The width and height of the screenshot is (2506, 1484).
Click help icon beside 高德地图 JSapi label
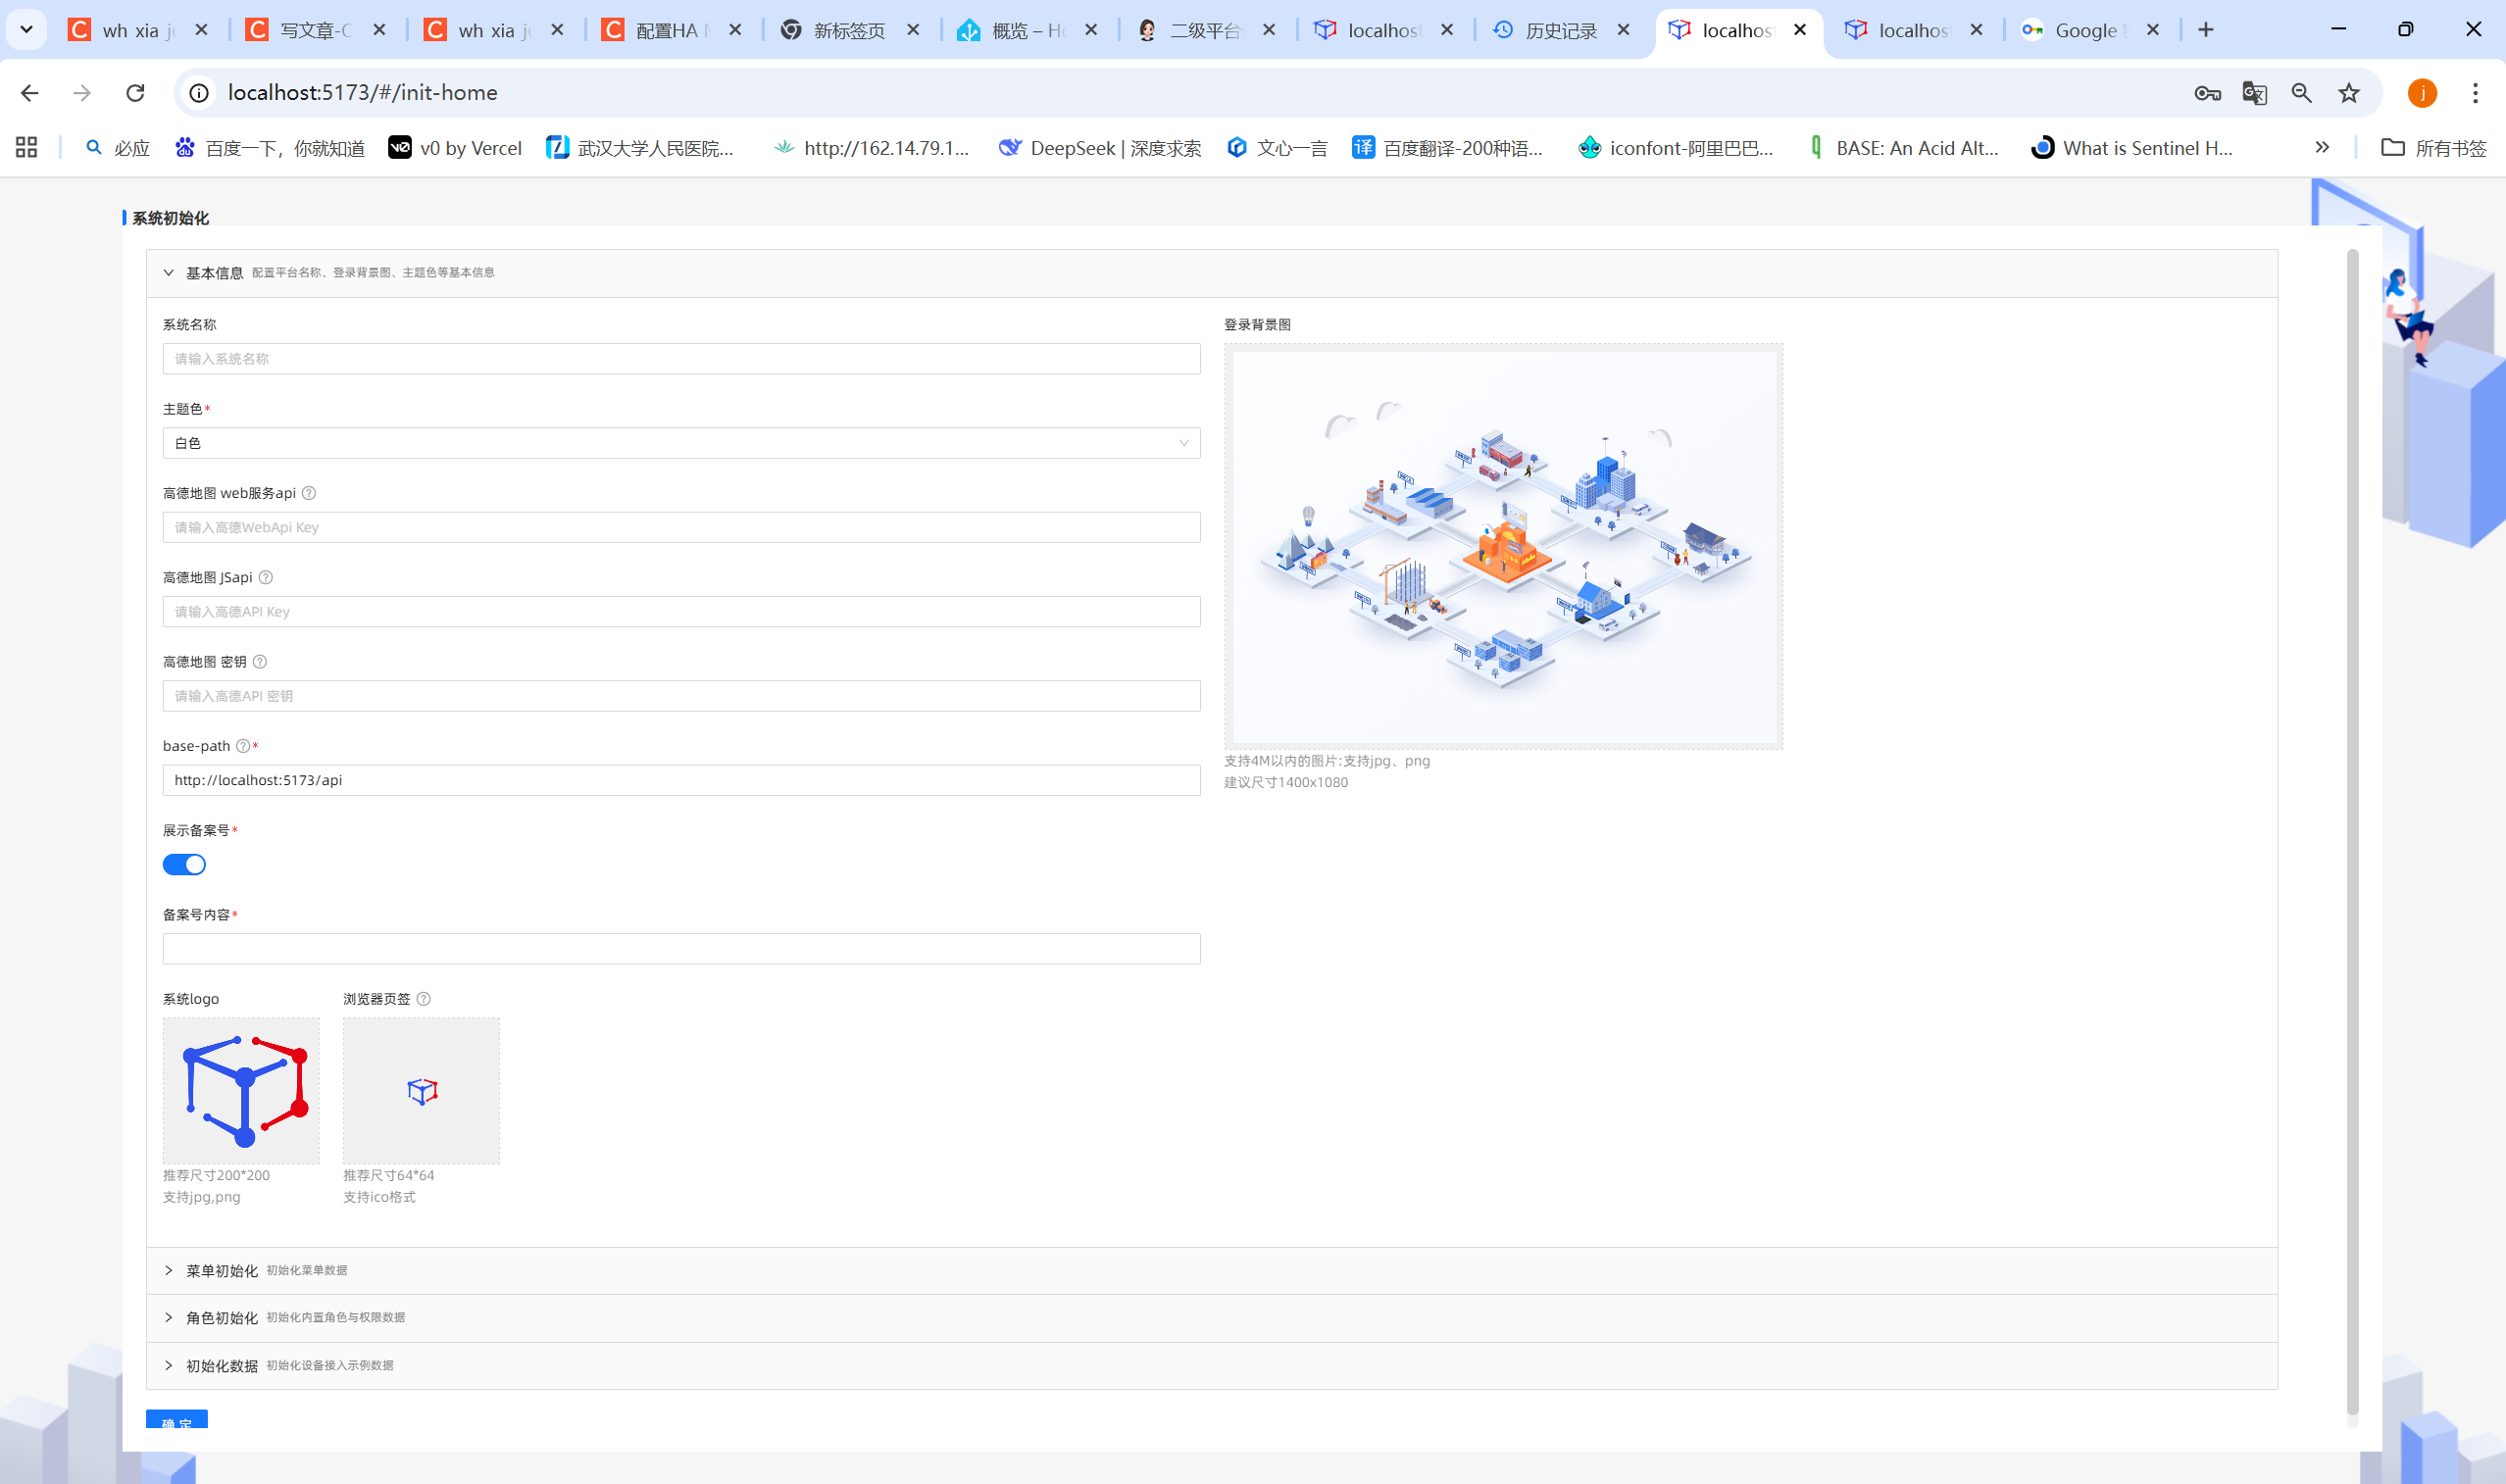(266, 577)
